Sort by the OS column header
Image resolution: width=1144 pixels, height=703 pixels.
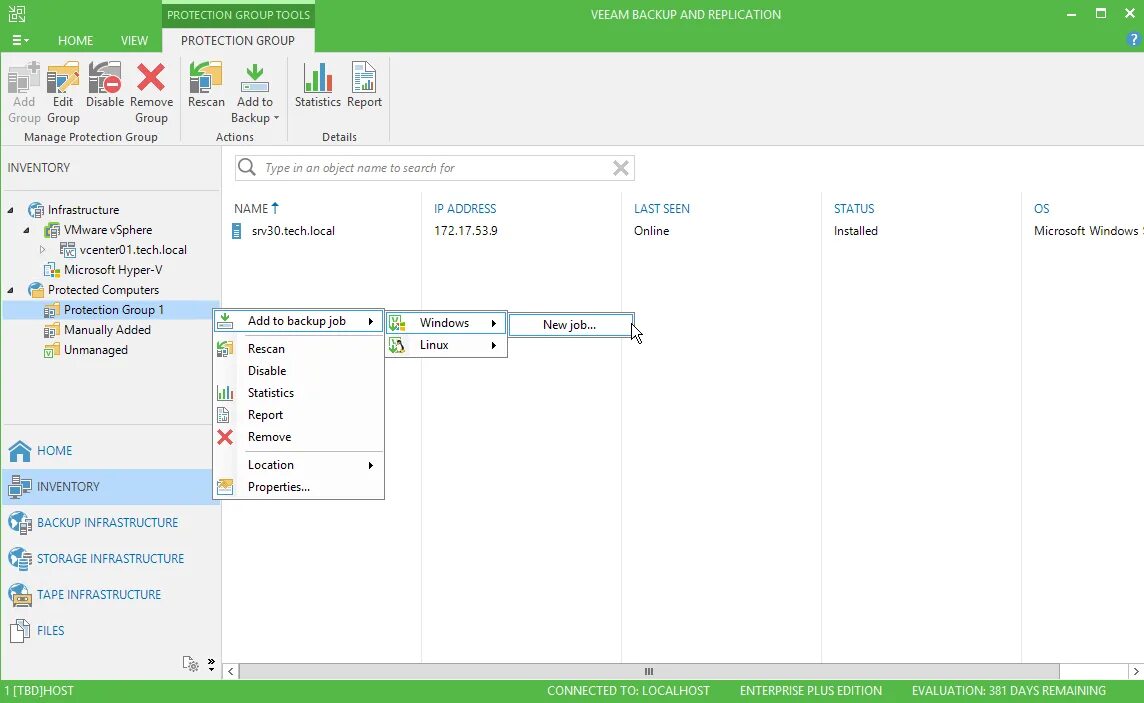[x=1041, y=209]
